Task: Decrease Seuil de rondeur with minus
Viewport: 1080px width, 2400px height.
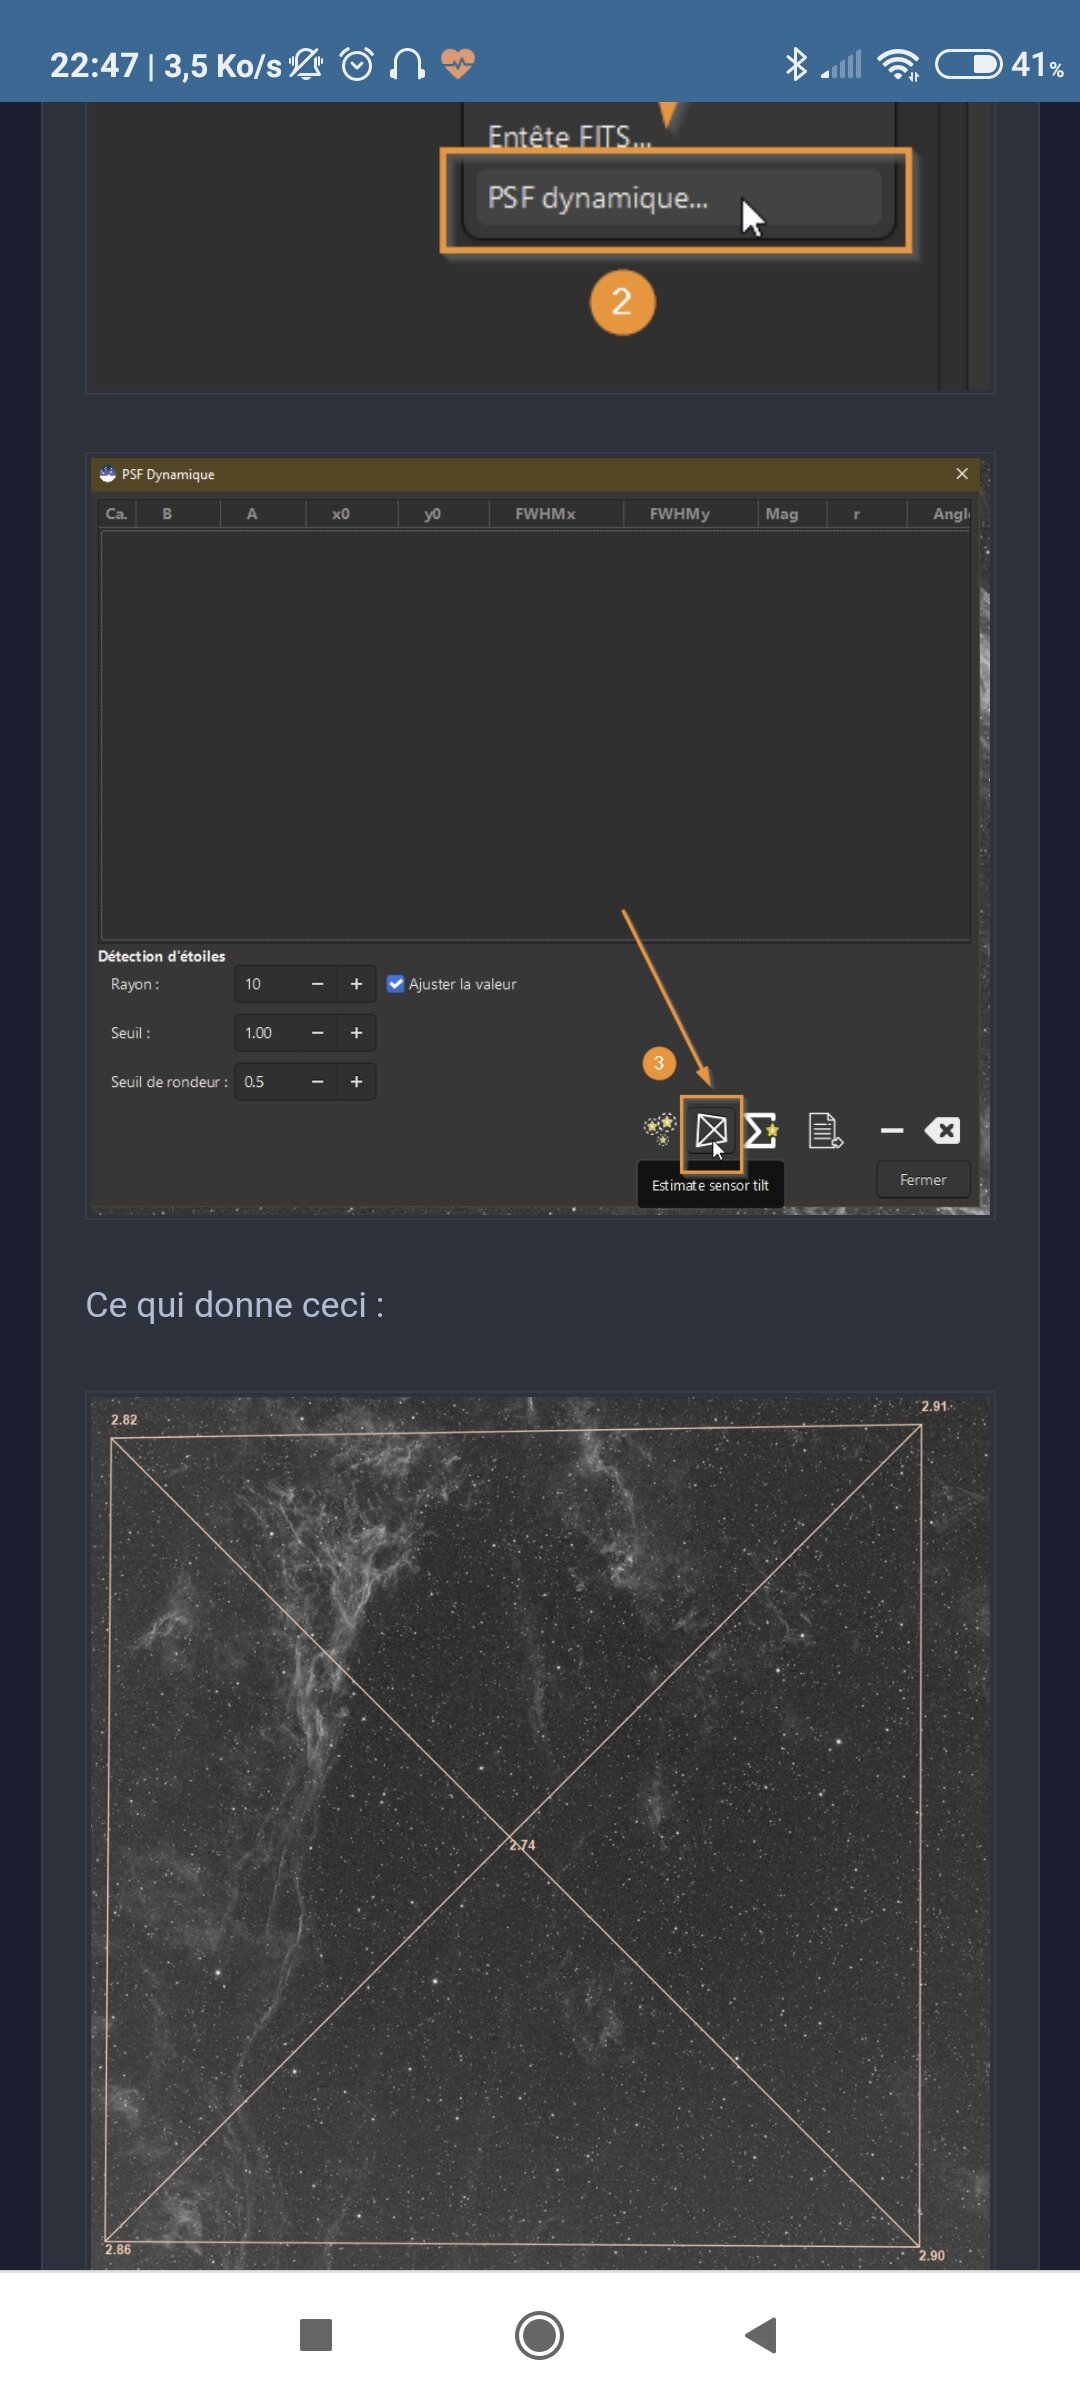Action: tap(317, 1082)
